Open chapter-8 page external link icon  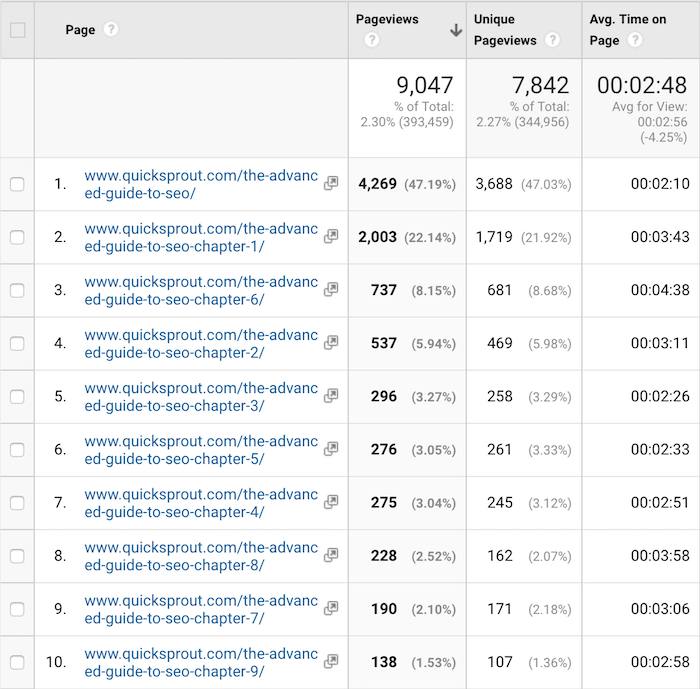pos(331,555)
